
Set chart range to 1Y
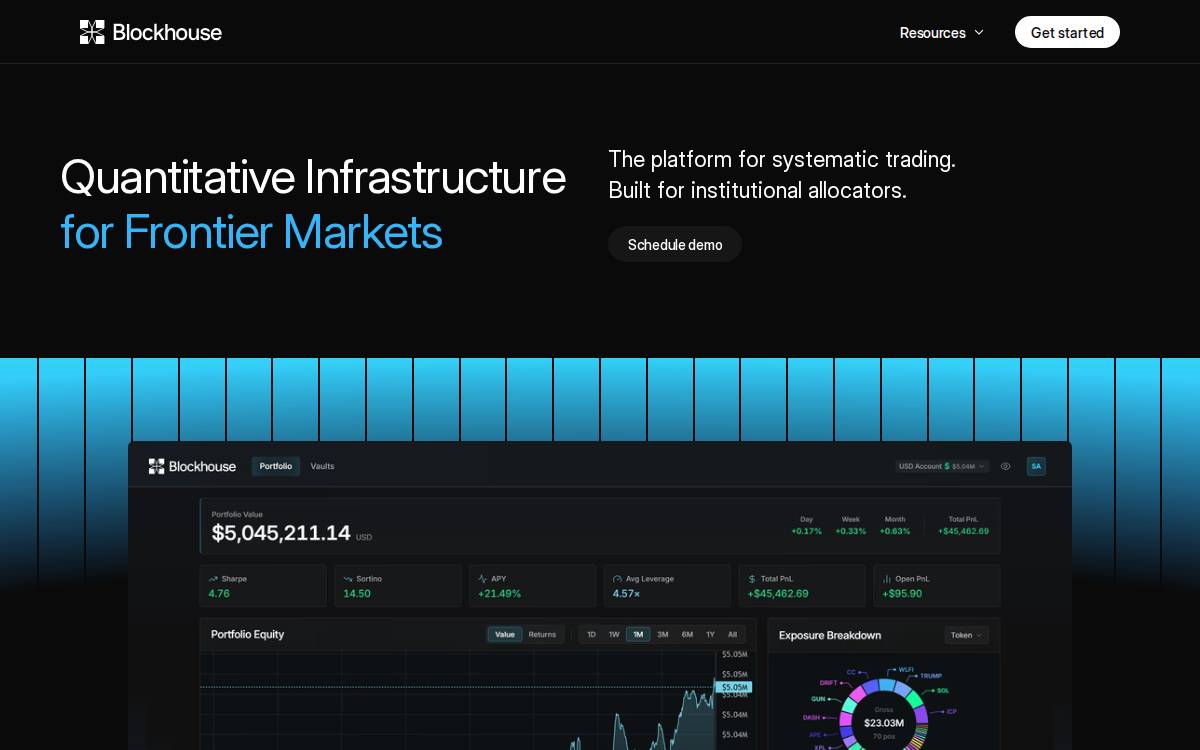click(x=710, y=634)
